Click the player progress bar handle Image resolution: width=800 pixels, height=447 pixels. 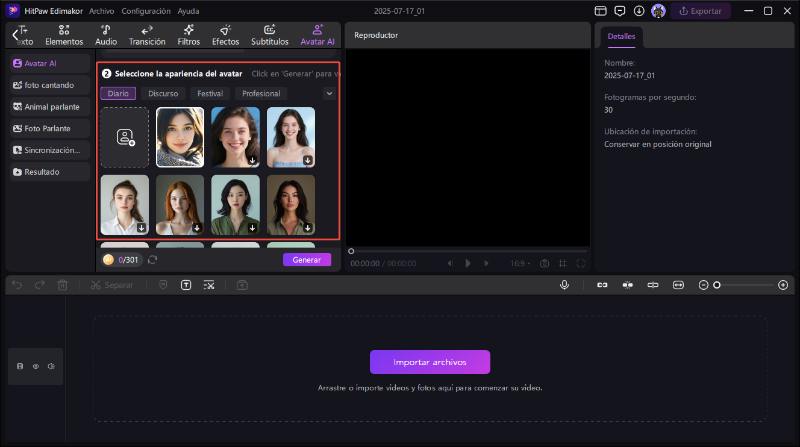[x=351, y=251]
